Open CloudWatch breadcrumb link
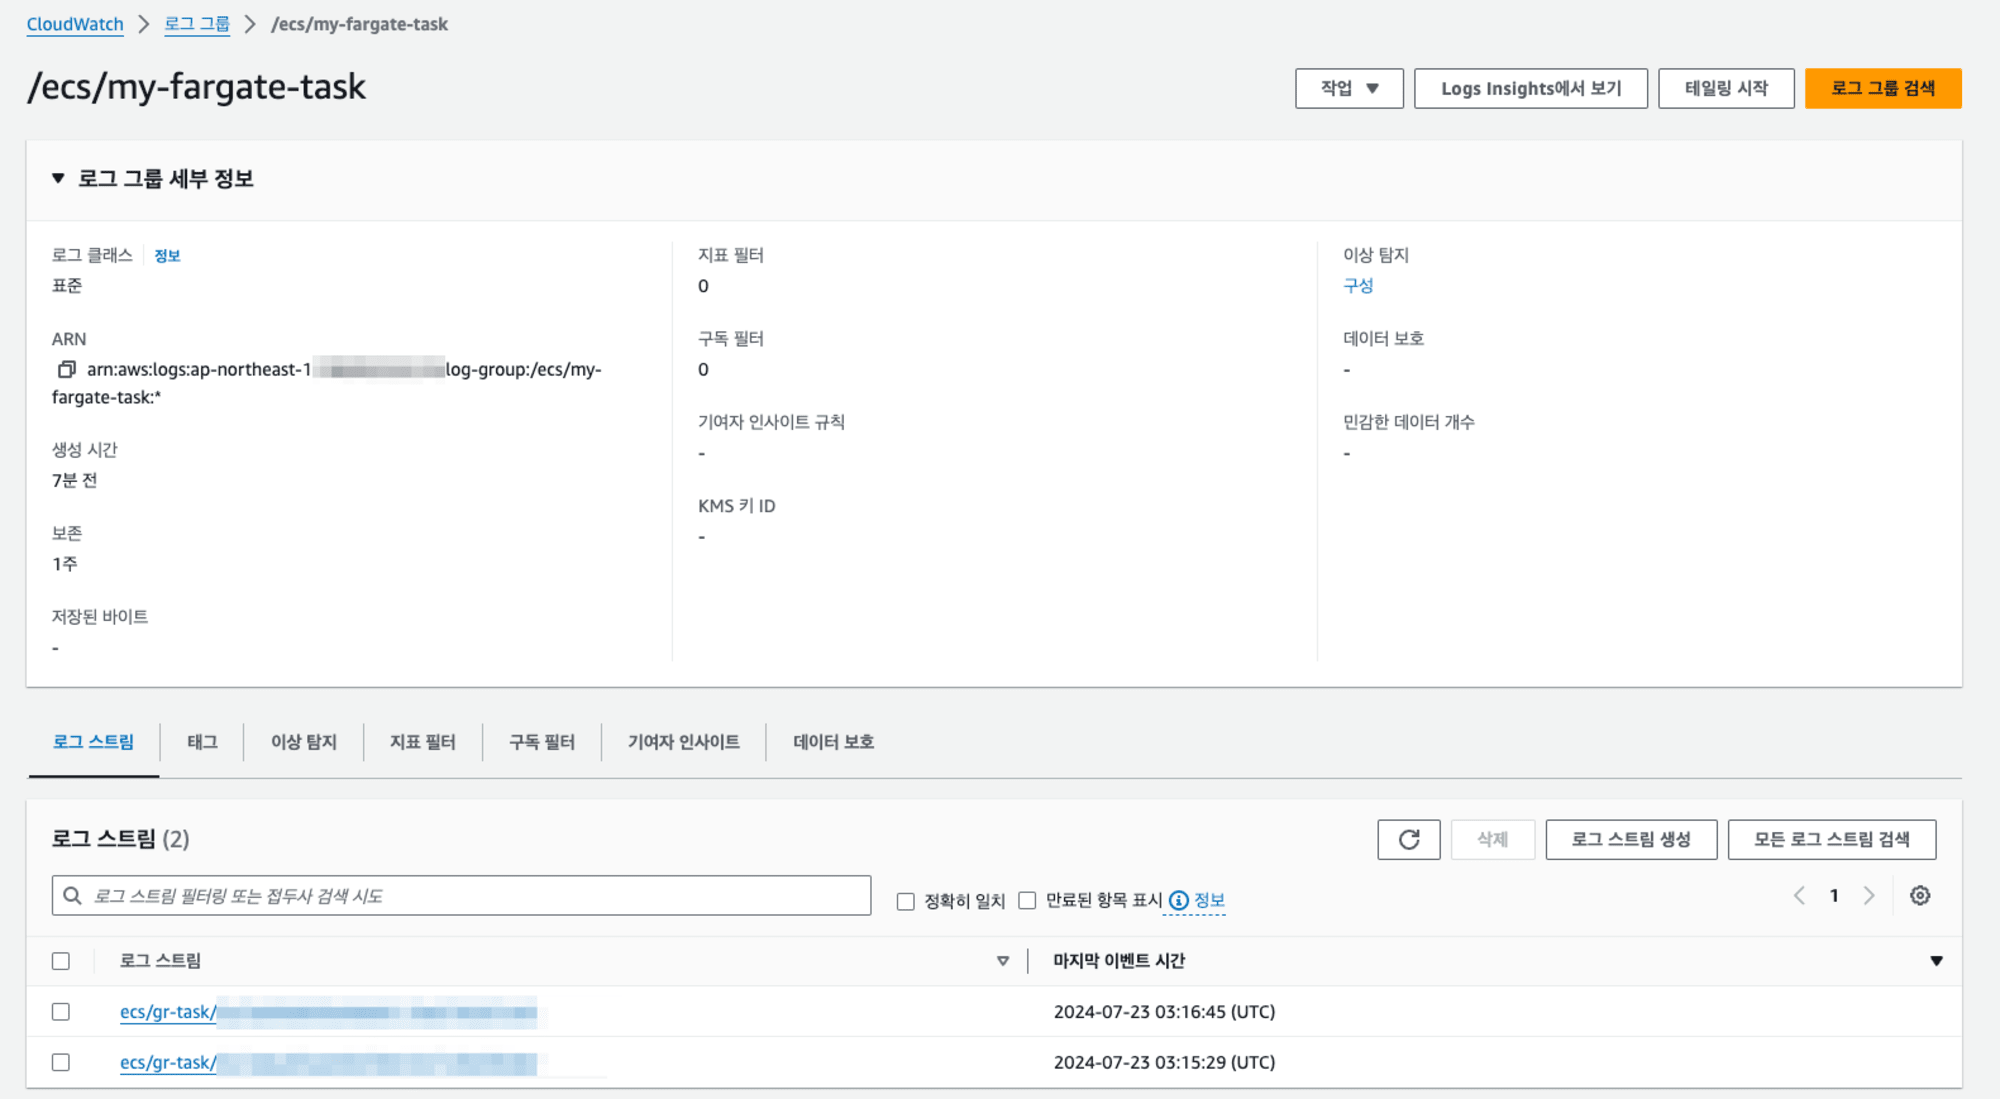 click(75, 24)
